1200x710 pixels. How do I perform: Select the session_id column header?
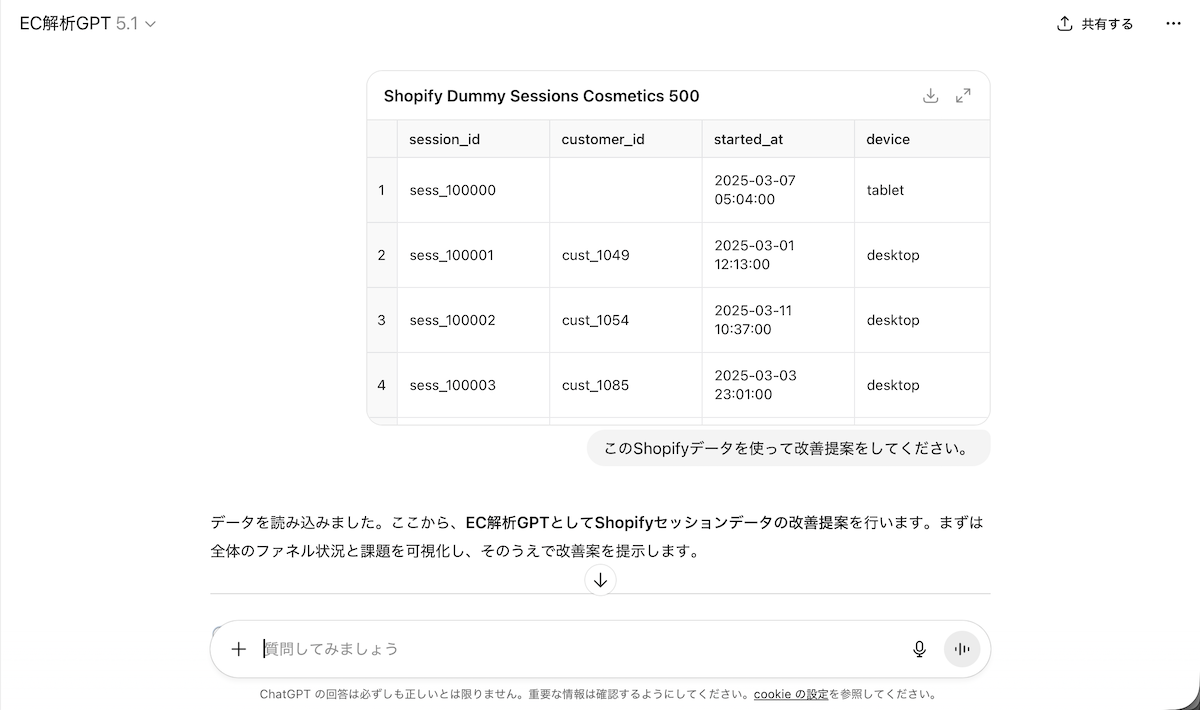pyautogui.click(x=444, y=139)
